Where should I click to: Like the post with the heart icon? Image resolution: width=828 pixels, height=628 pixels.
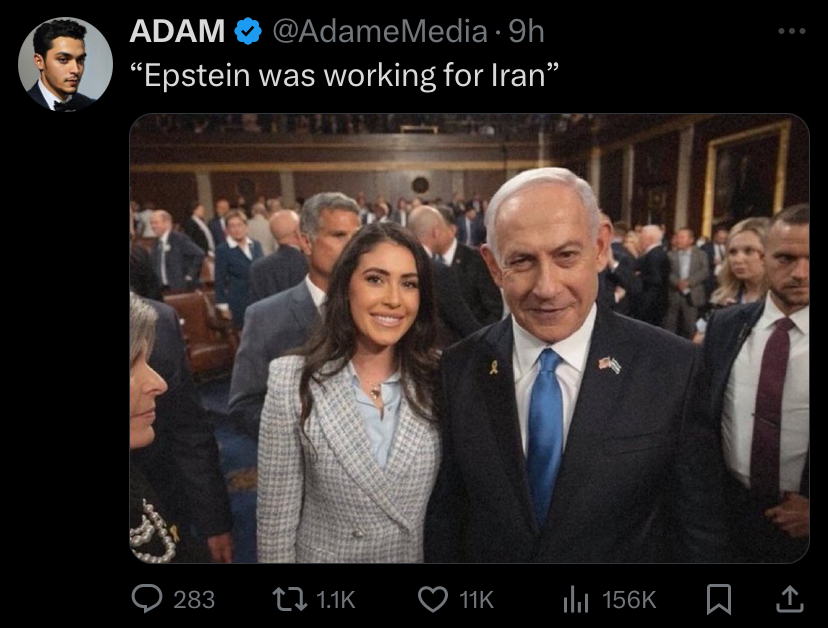point(433,600)
